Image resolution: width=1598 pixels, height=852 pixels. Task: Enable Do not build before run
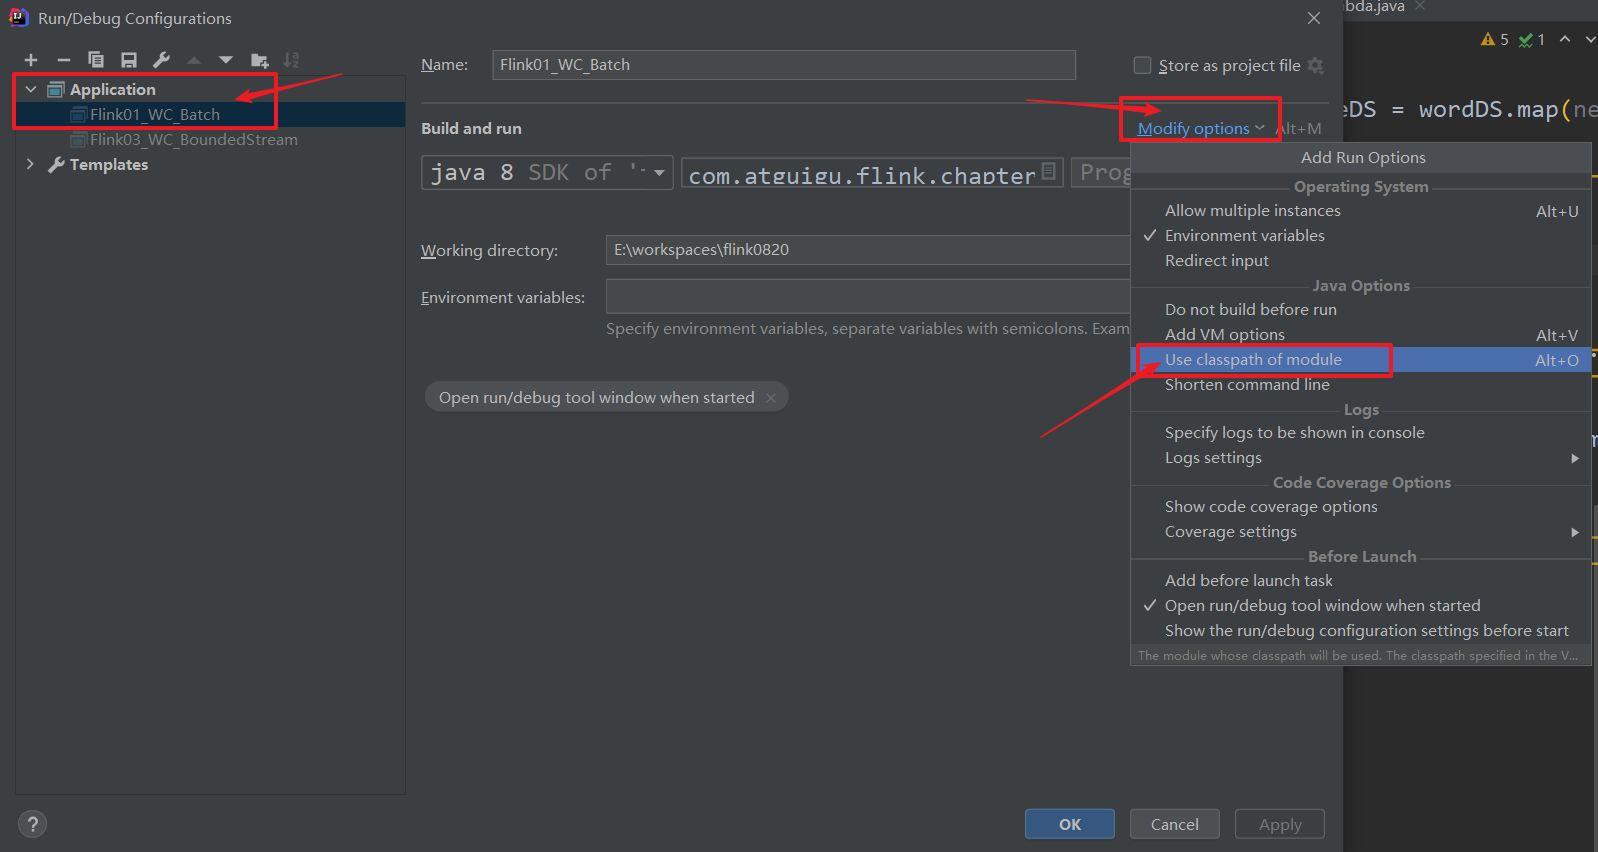[x=1361, y=310]
